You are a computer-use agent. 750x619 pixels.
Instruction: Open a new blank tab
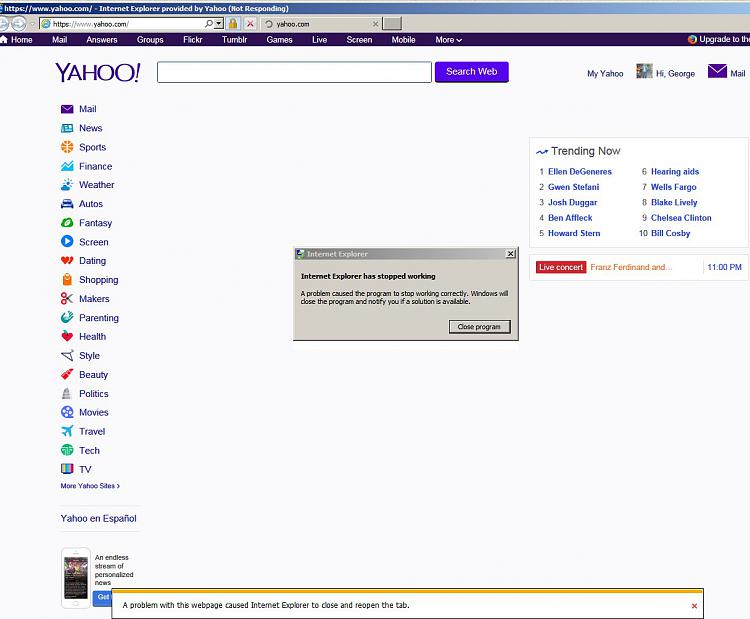click(392, 23)
